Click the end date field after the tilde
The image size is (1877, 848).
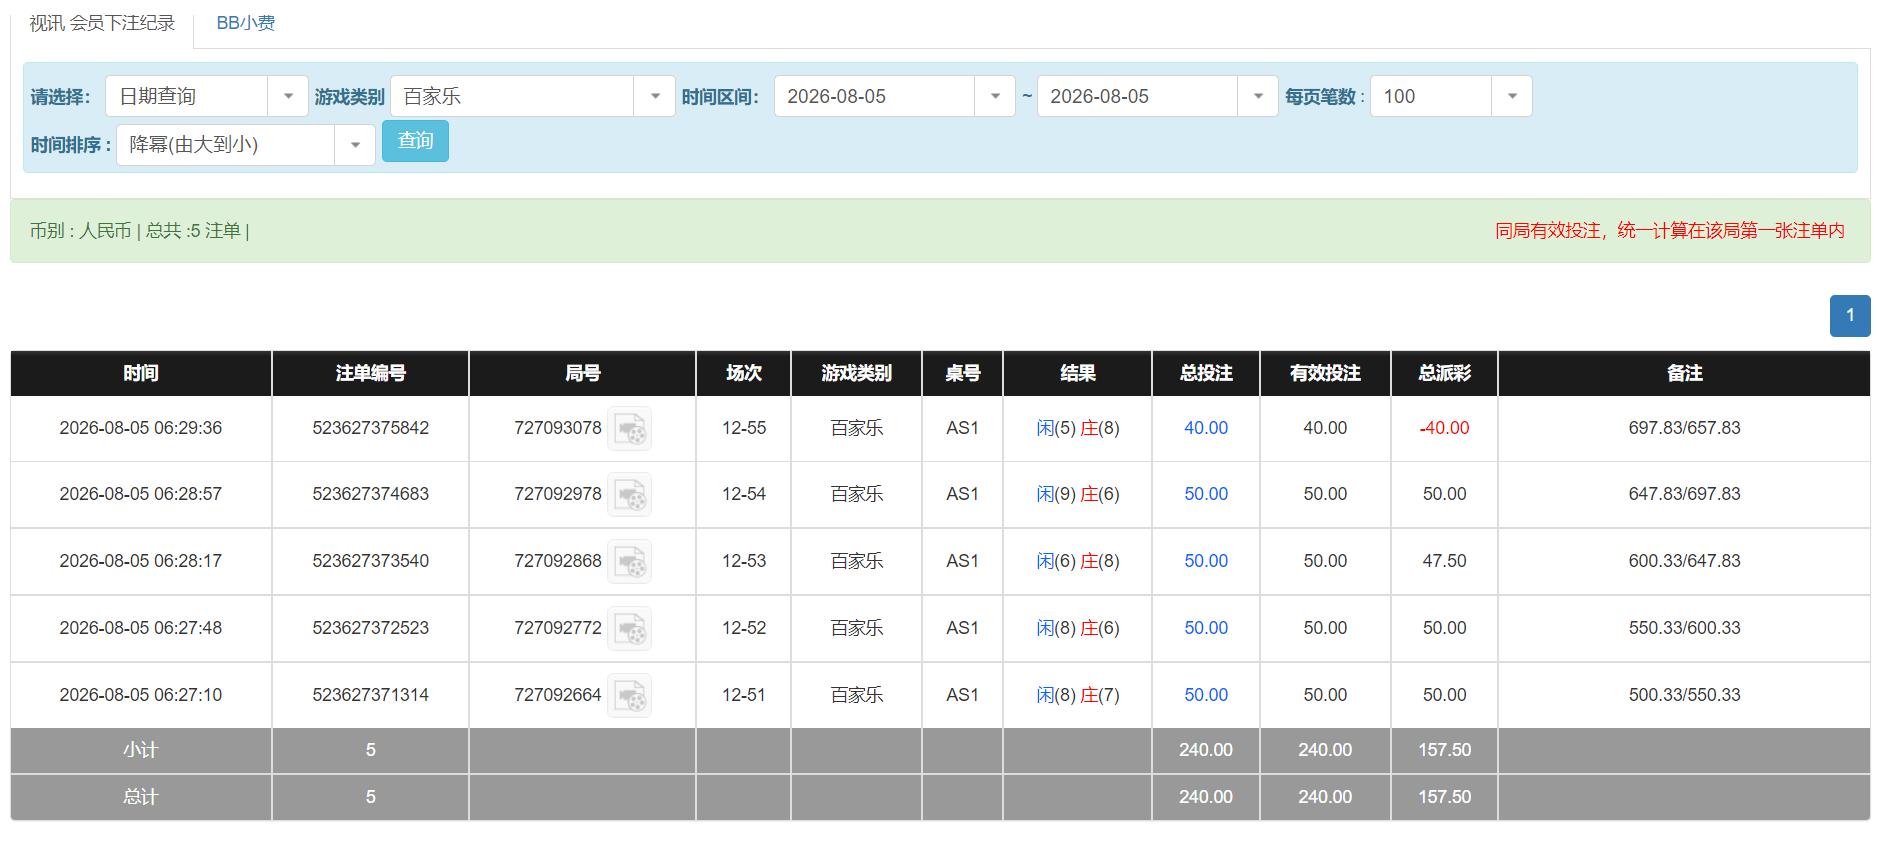[x=1158, y=96]
